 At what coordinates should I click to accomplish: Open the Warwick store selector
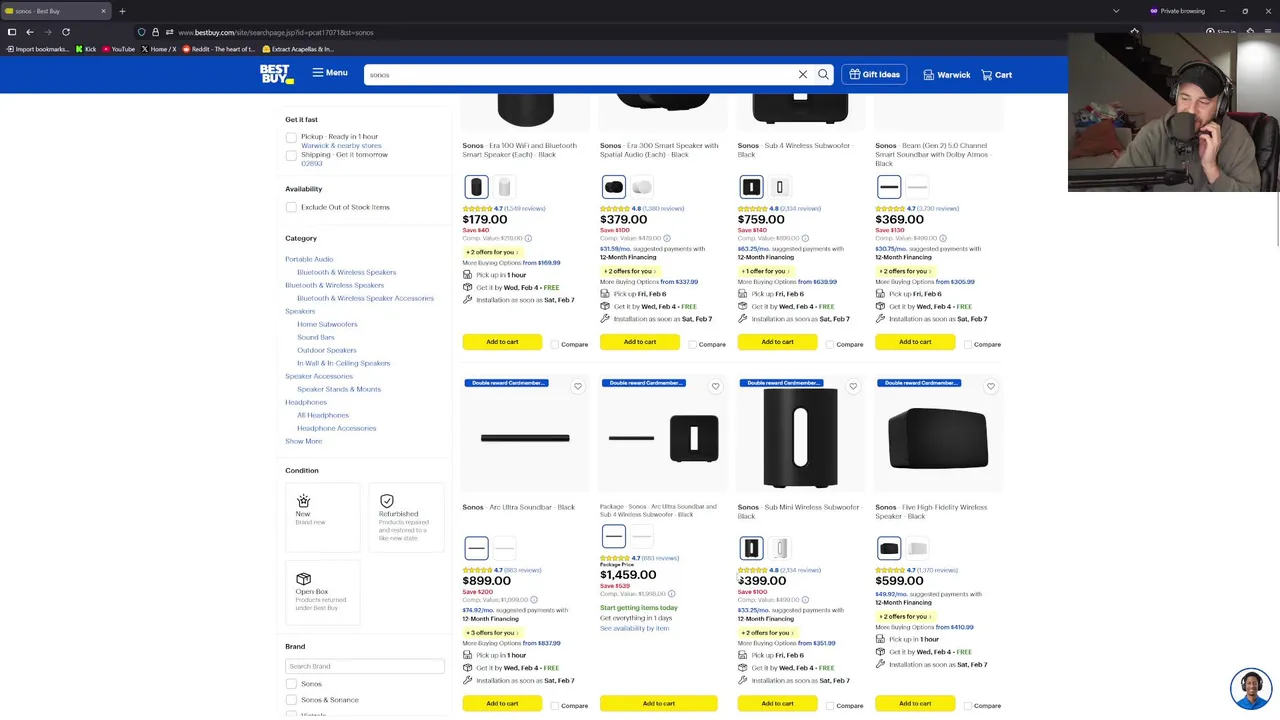(x=947, y=75)
